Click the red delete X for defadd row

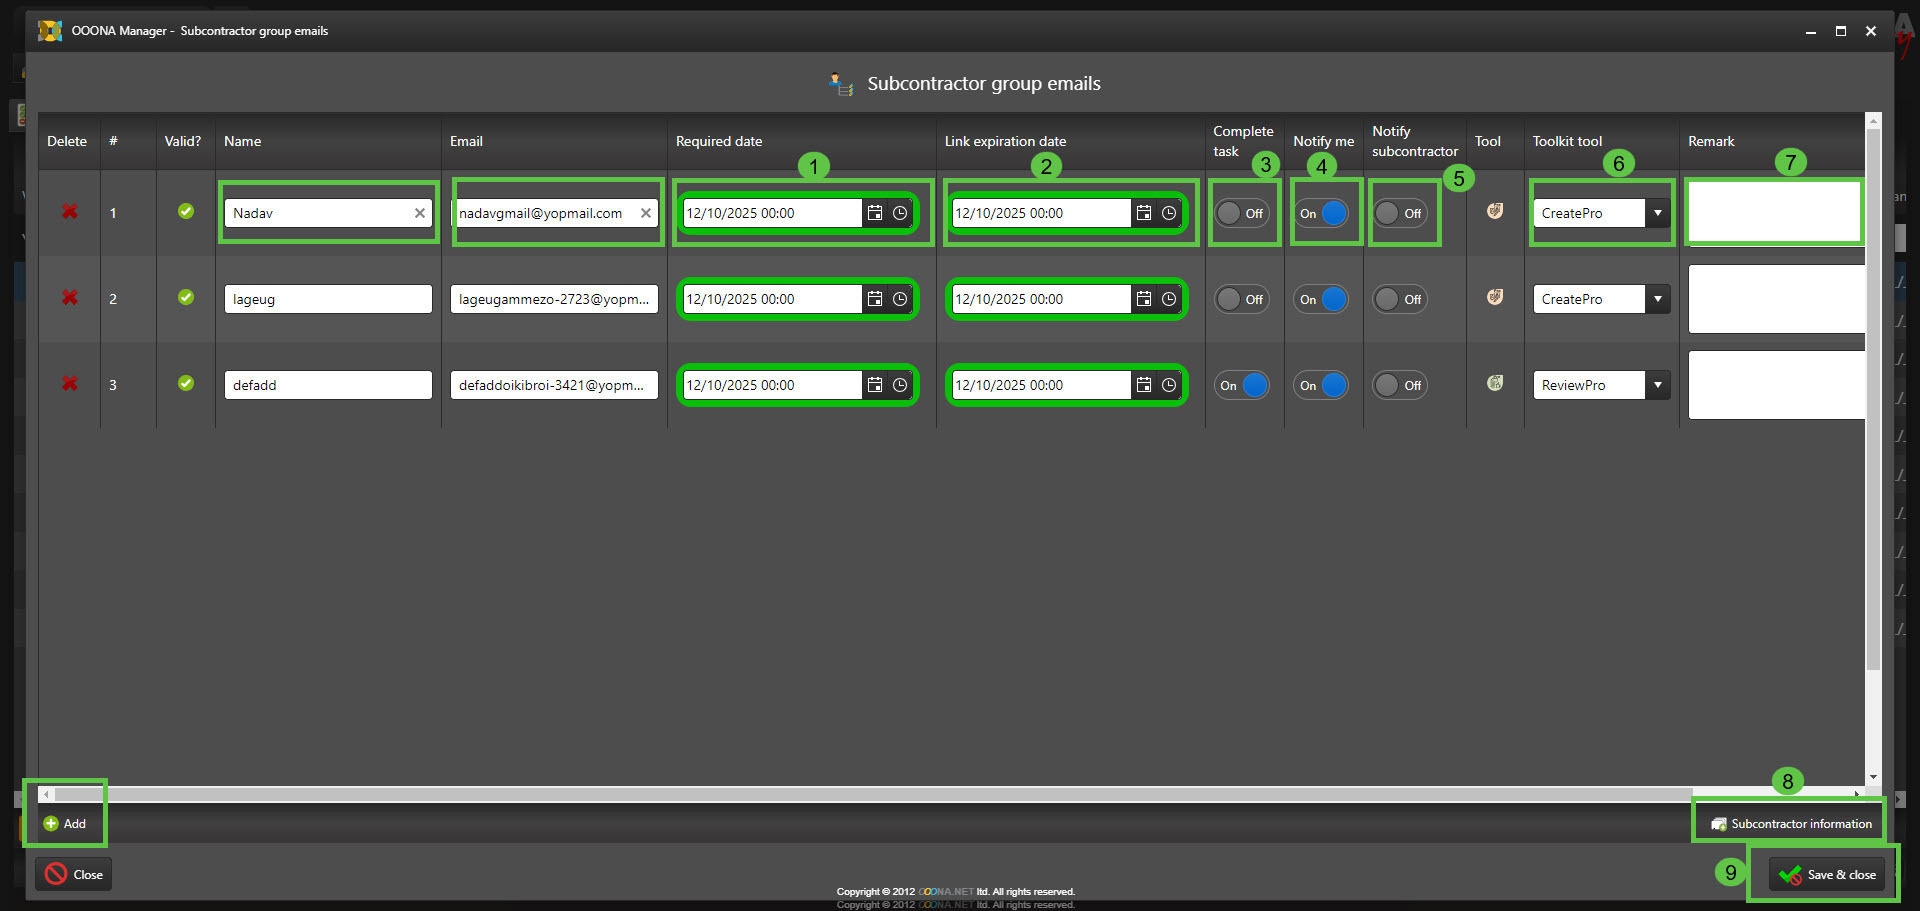(70, 384)
